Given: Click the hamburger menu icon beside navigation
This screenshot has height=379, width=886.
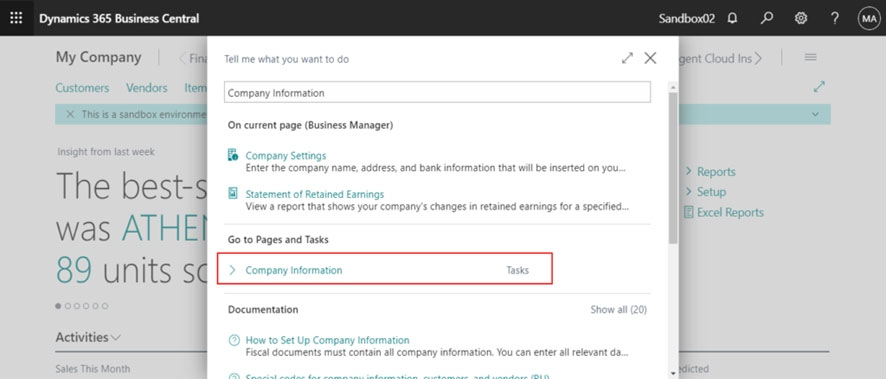Looking at the screenshot, I should (x=810, y=57).
